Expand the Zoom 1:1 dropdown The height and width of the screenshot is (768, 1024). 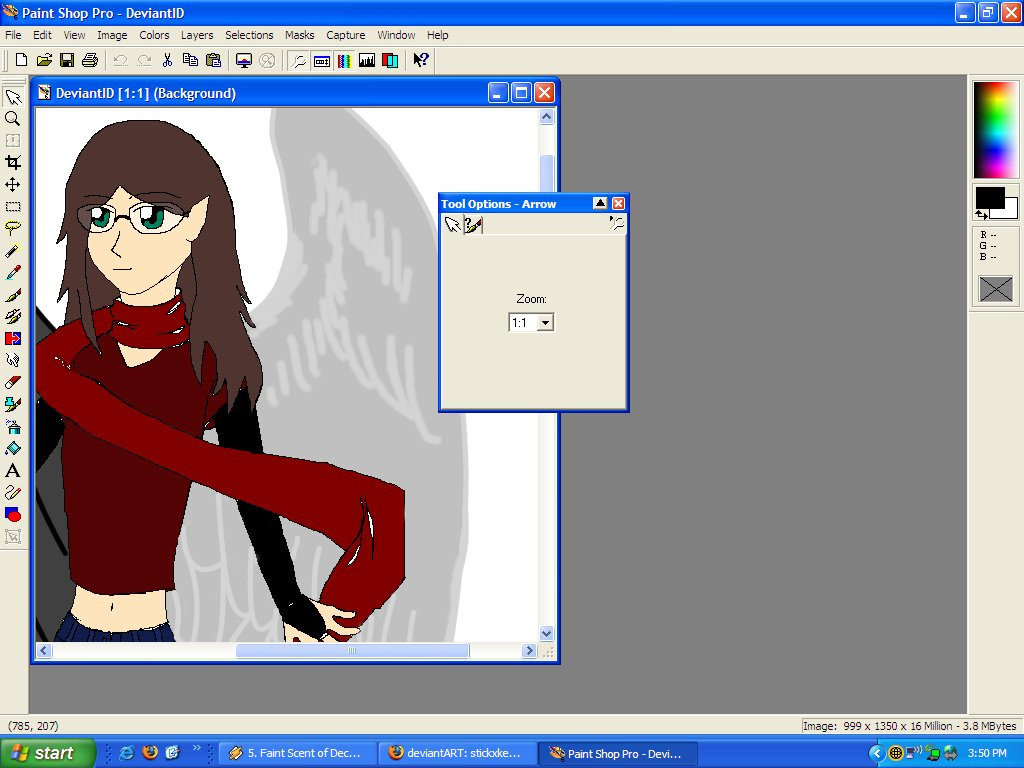pos(545,323)
